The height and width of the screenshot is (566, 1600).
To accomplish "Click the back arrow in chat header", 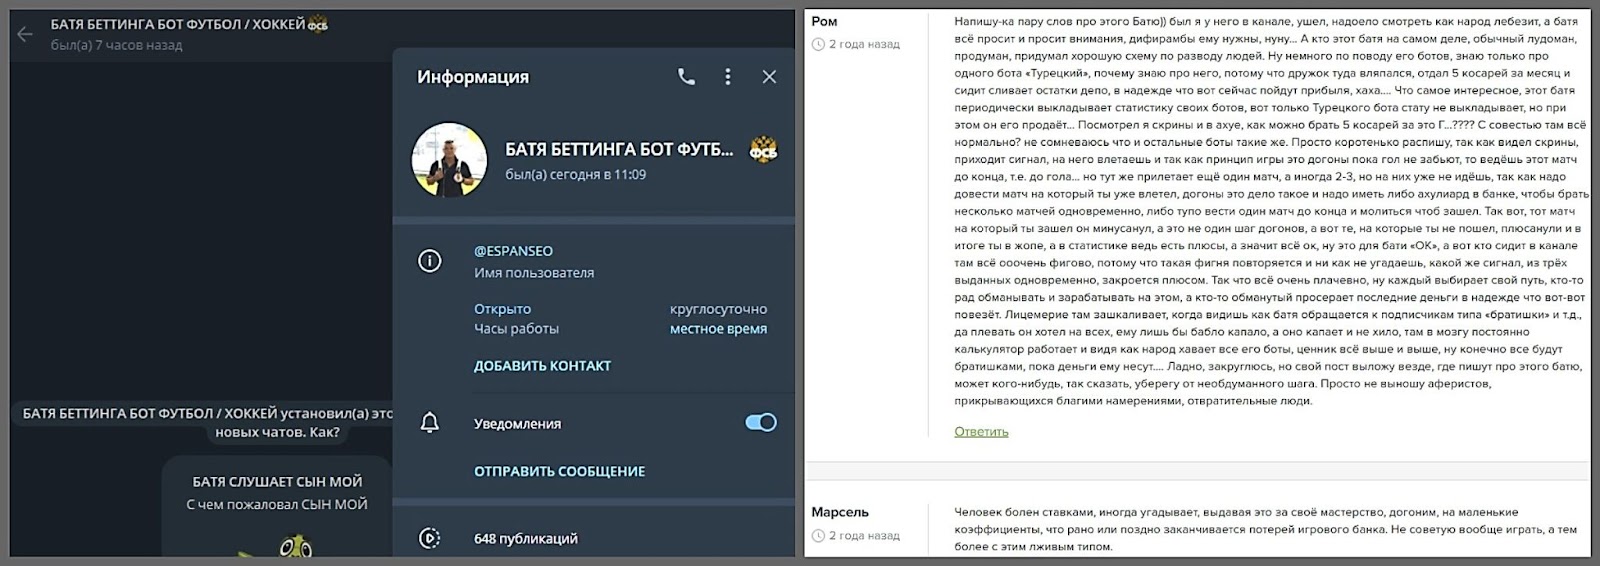I will [25, 34].
